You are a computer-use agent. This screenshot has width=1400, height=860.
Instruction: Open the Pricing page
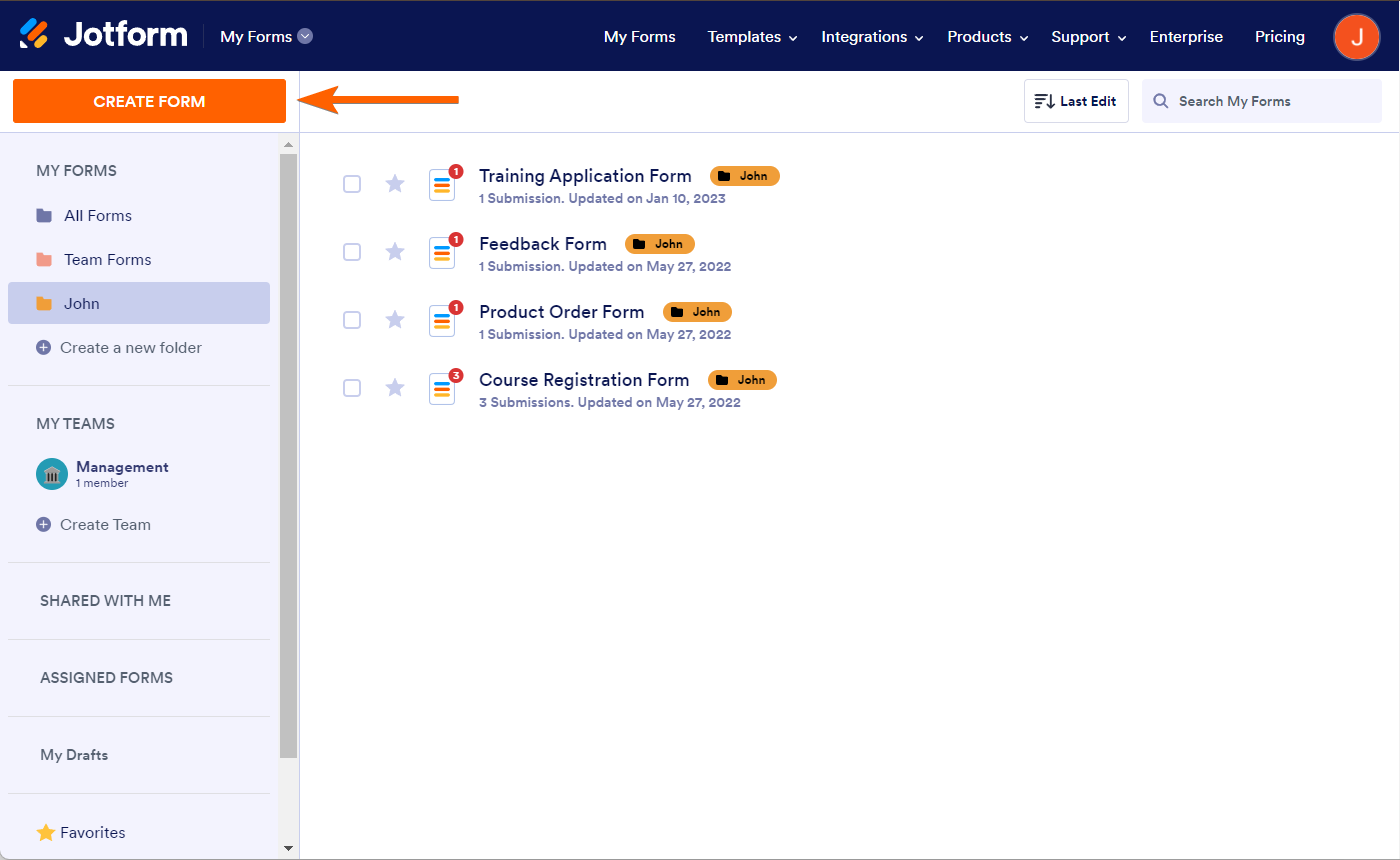tap(1280, 37)
